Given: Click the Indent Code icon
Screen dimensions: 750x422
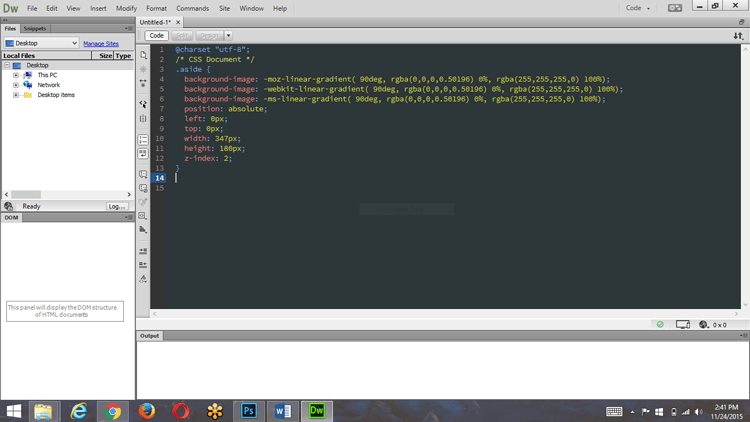Looking at the screenshot, I should (x=143, y=251).
